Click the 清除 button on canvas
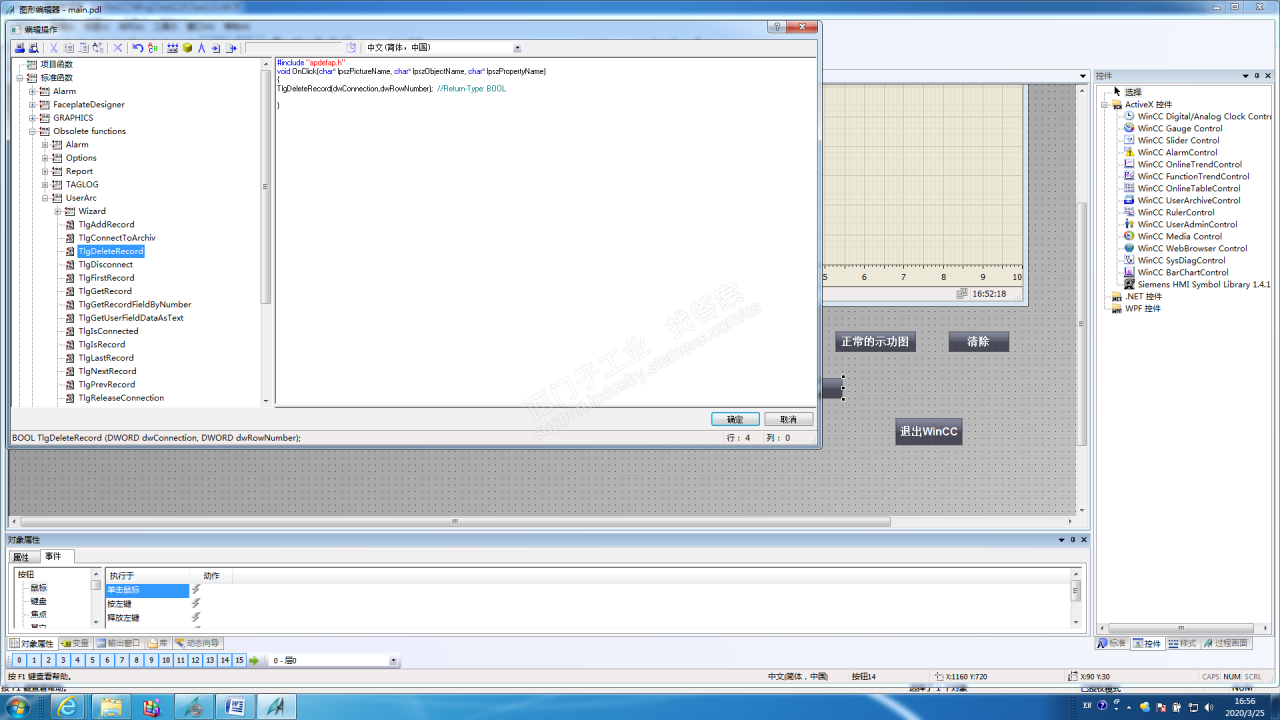Image resolution: width=1280 pixels, height=720 pixels. [x=978, y=341]
